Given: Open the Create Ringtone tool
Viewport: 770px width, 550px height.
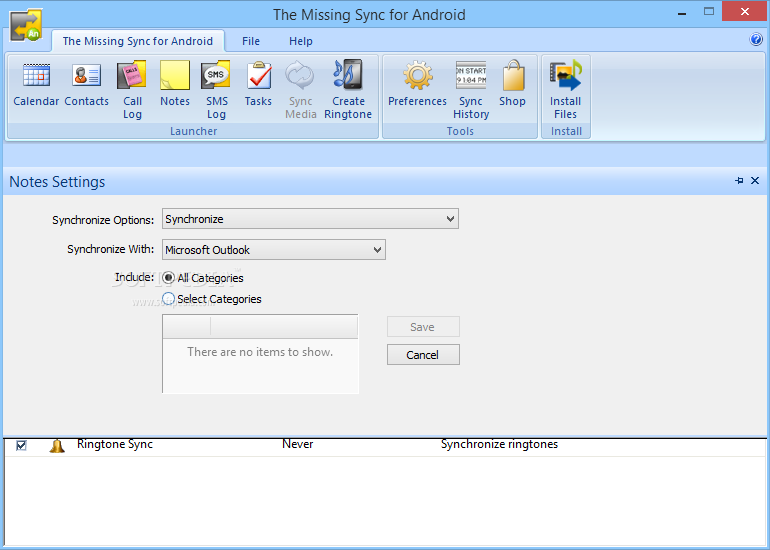Looking at the screenshot, I should [348, 90].
